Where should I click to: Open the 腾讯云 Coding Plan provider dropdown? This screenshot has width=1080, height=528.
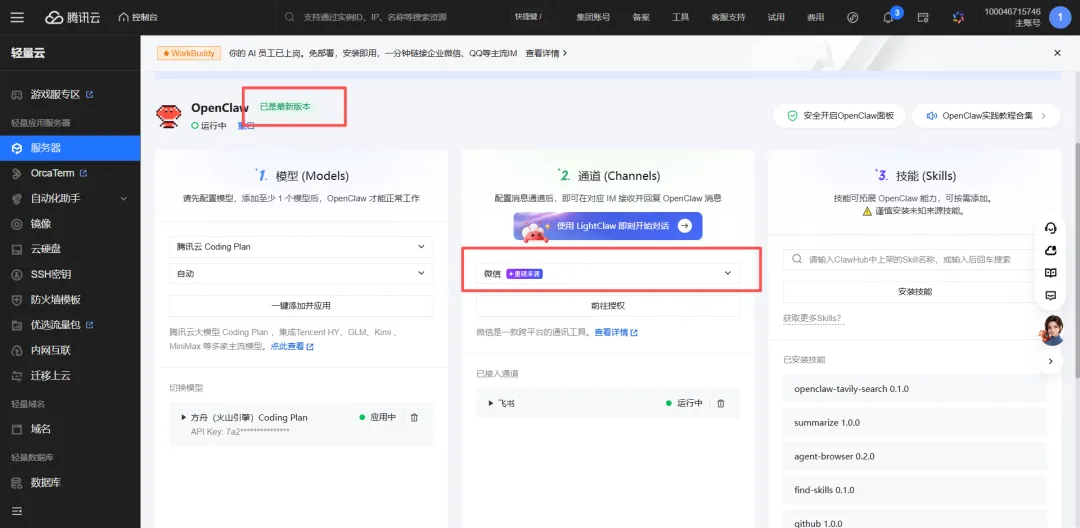[x=301, y=246]
